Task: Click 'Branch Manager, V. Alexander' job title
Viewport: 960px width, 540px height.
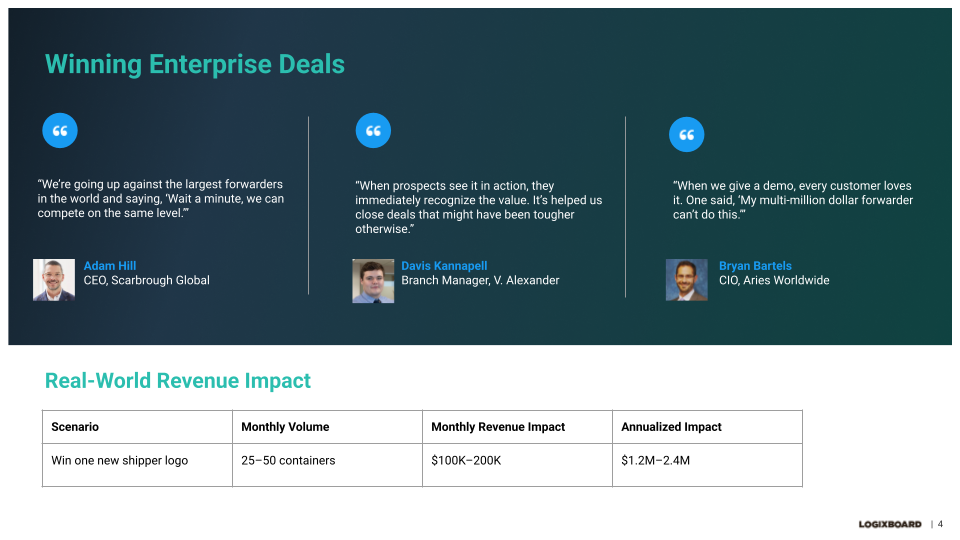Action: click(x=480, y=280)
